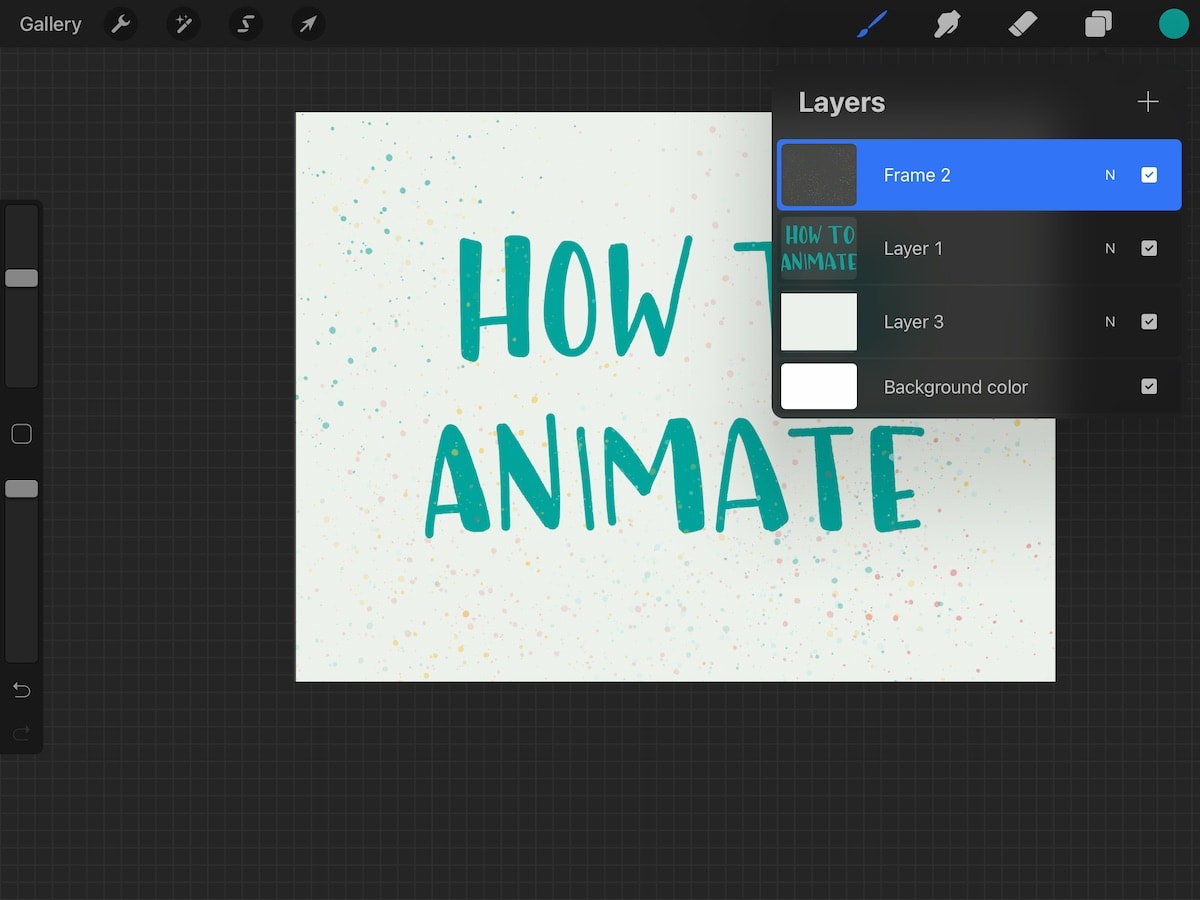Add a new layer with plus button

point(1147,101)
